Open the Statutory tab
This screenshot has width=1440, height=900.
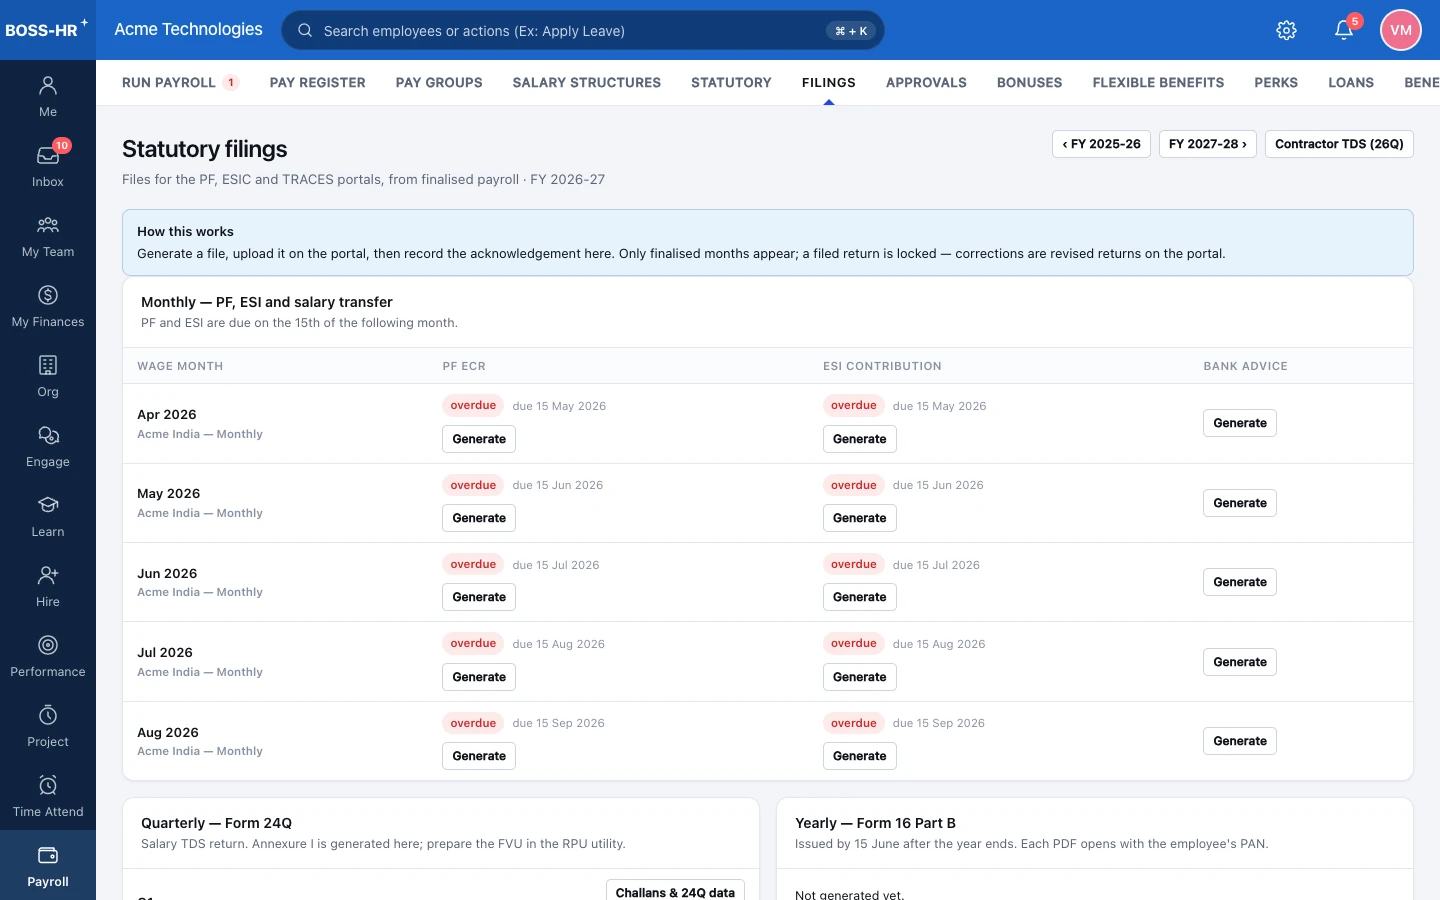pyautogui.click(x=731, y=83)
